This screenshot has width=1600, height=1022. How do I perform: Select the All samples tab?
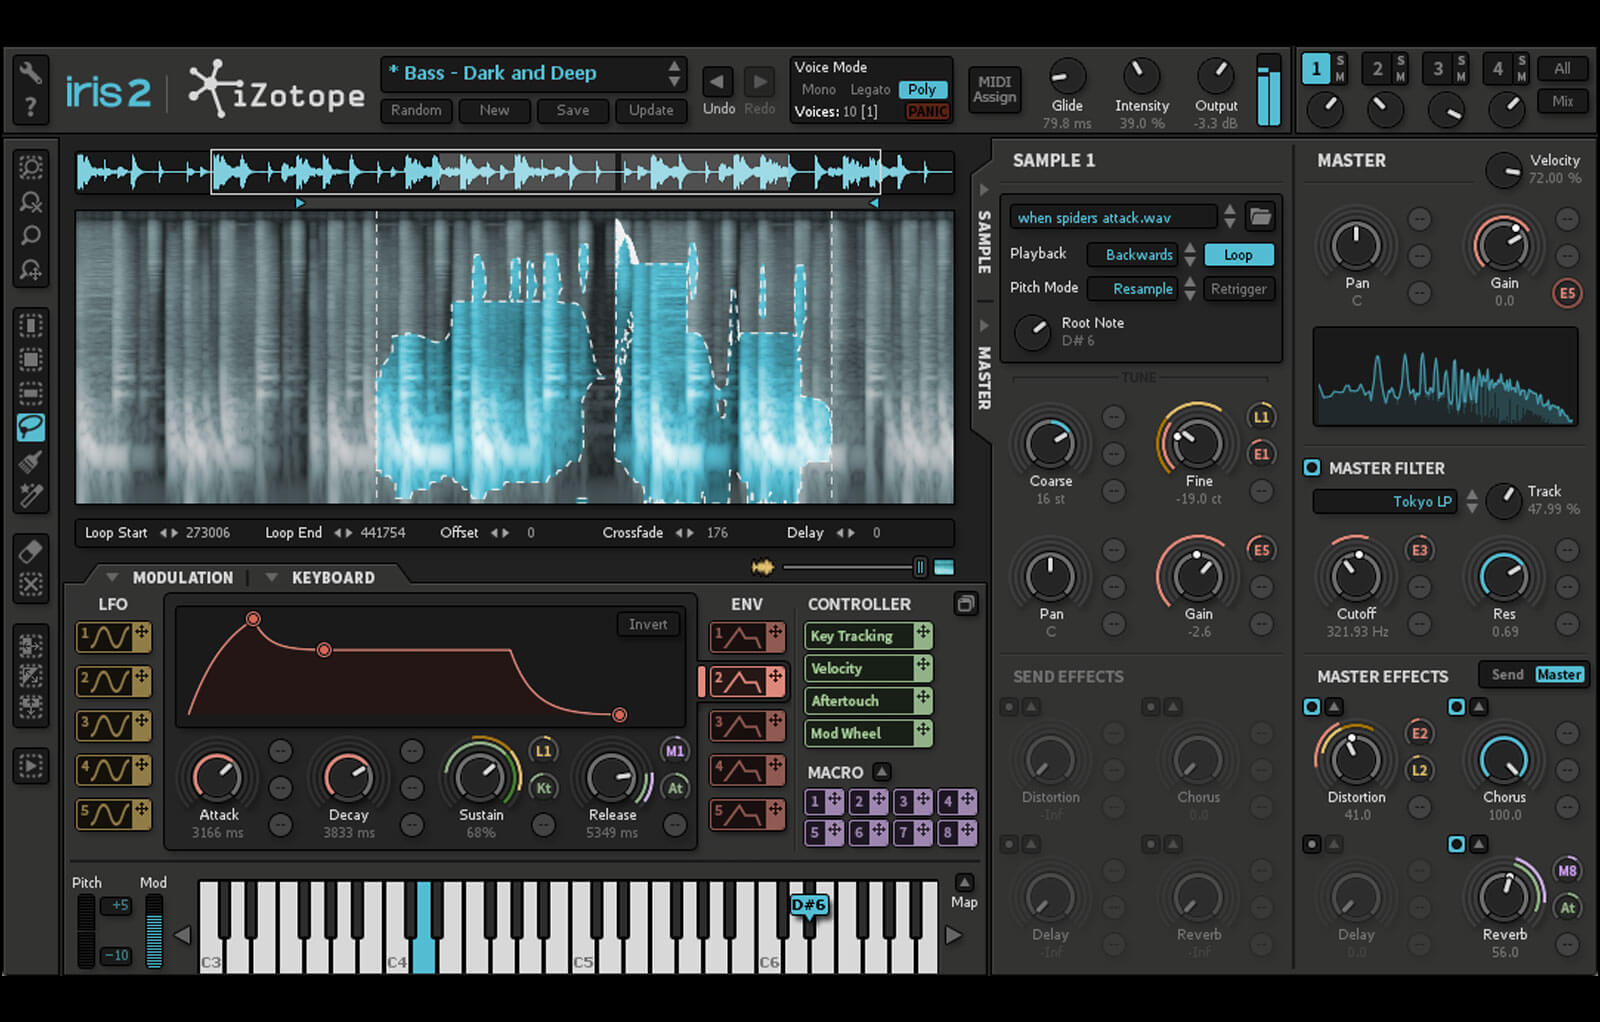coord(1562,69)
